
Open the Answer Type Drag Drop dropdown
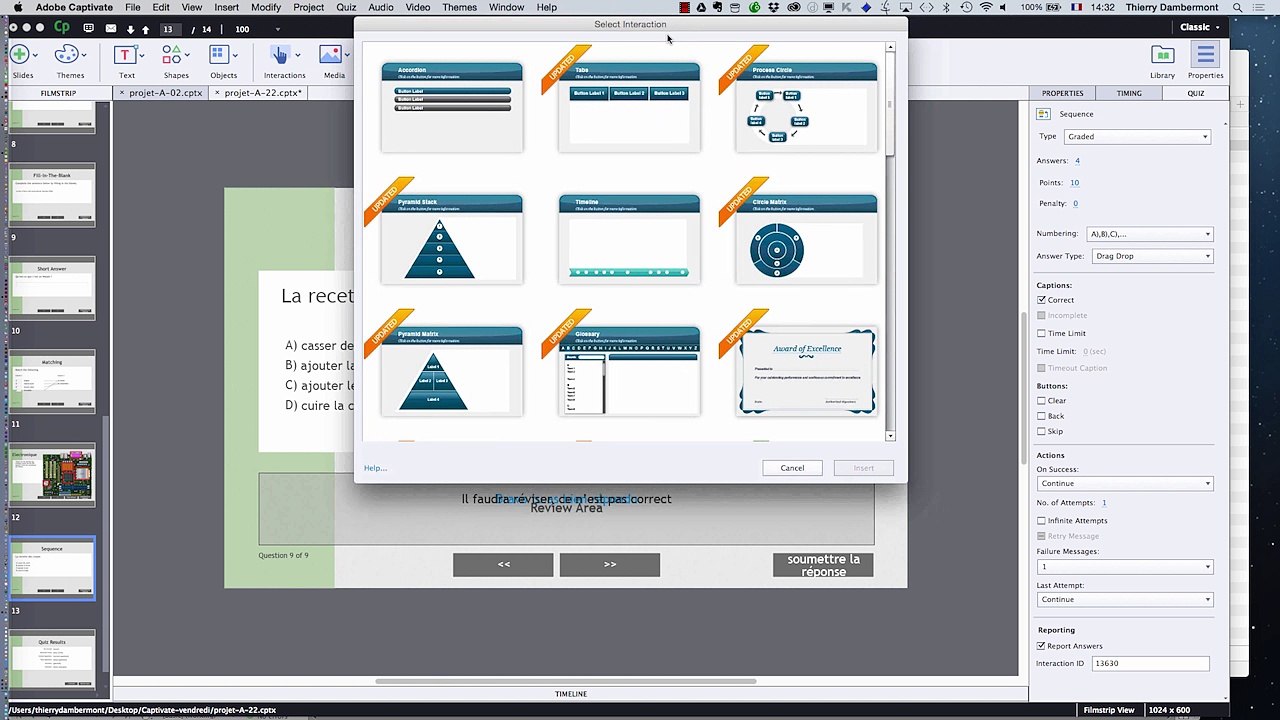tap(1152, 256)
